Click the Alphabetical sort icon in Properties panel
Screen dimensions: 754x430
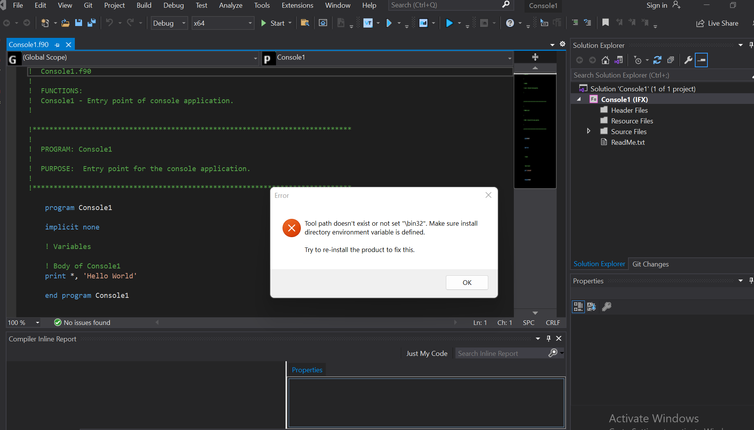coord(591,306)
